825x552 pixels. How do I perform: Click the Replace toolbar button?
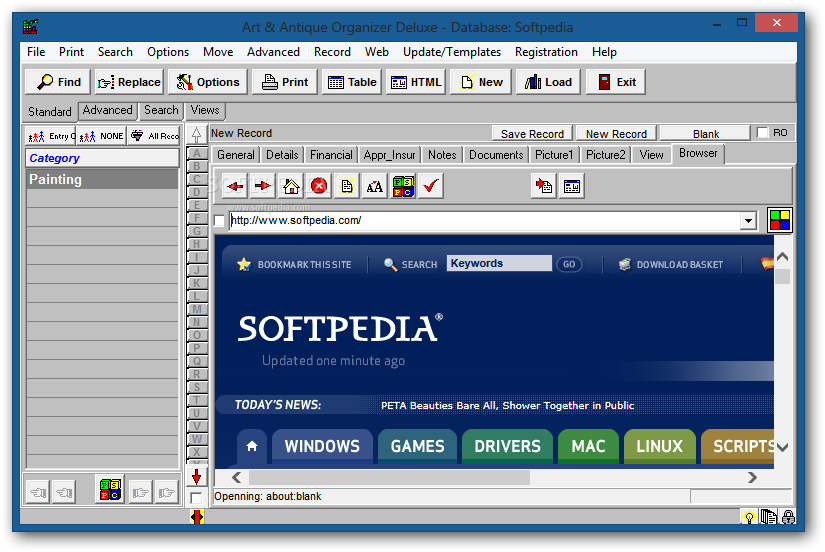[129, 82]
